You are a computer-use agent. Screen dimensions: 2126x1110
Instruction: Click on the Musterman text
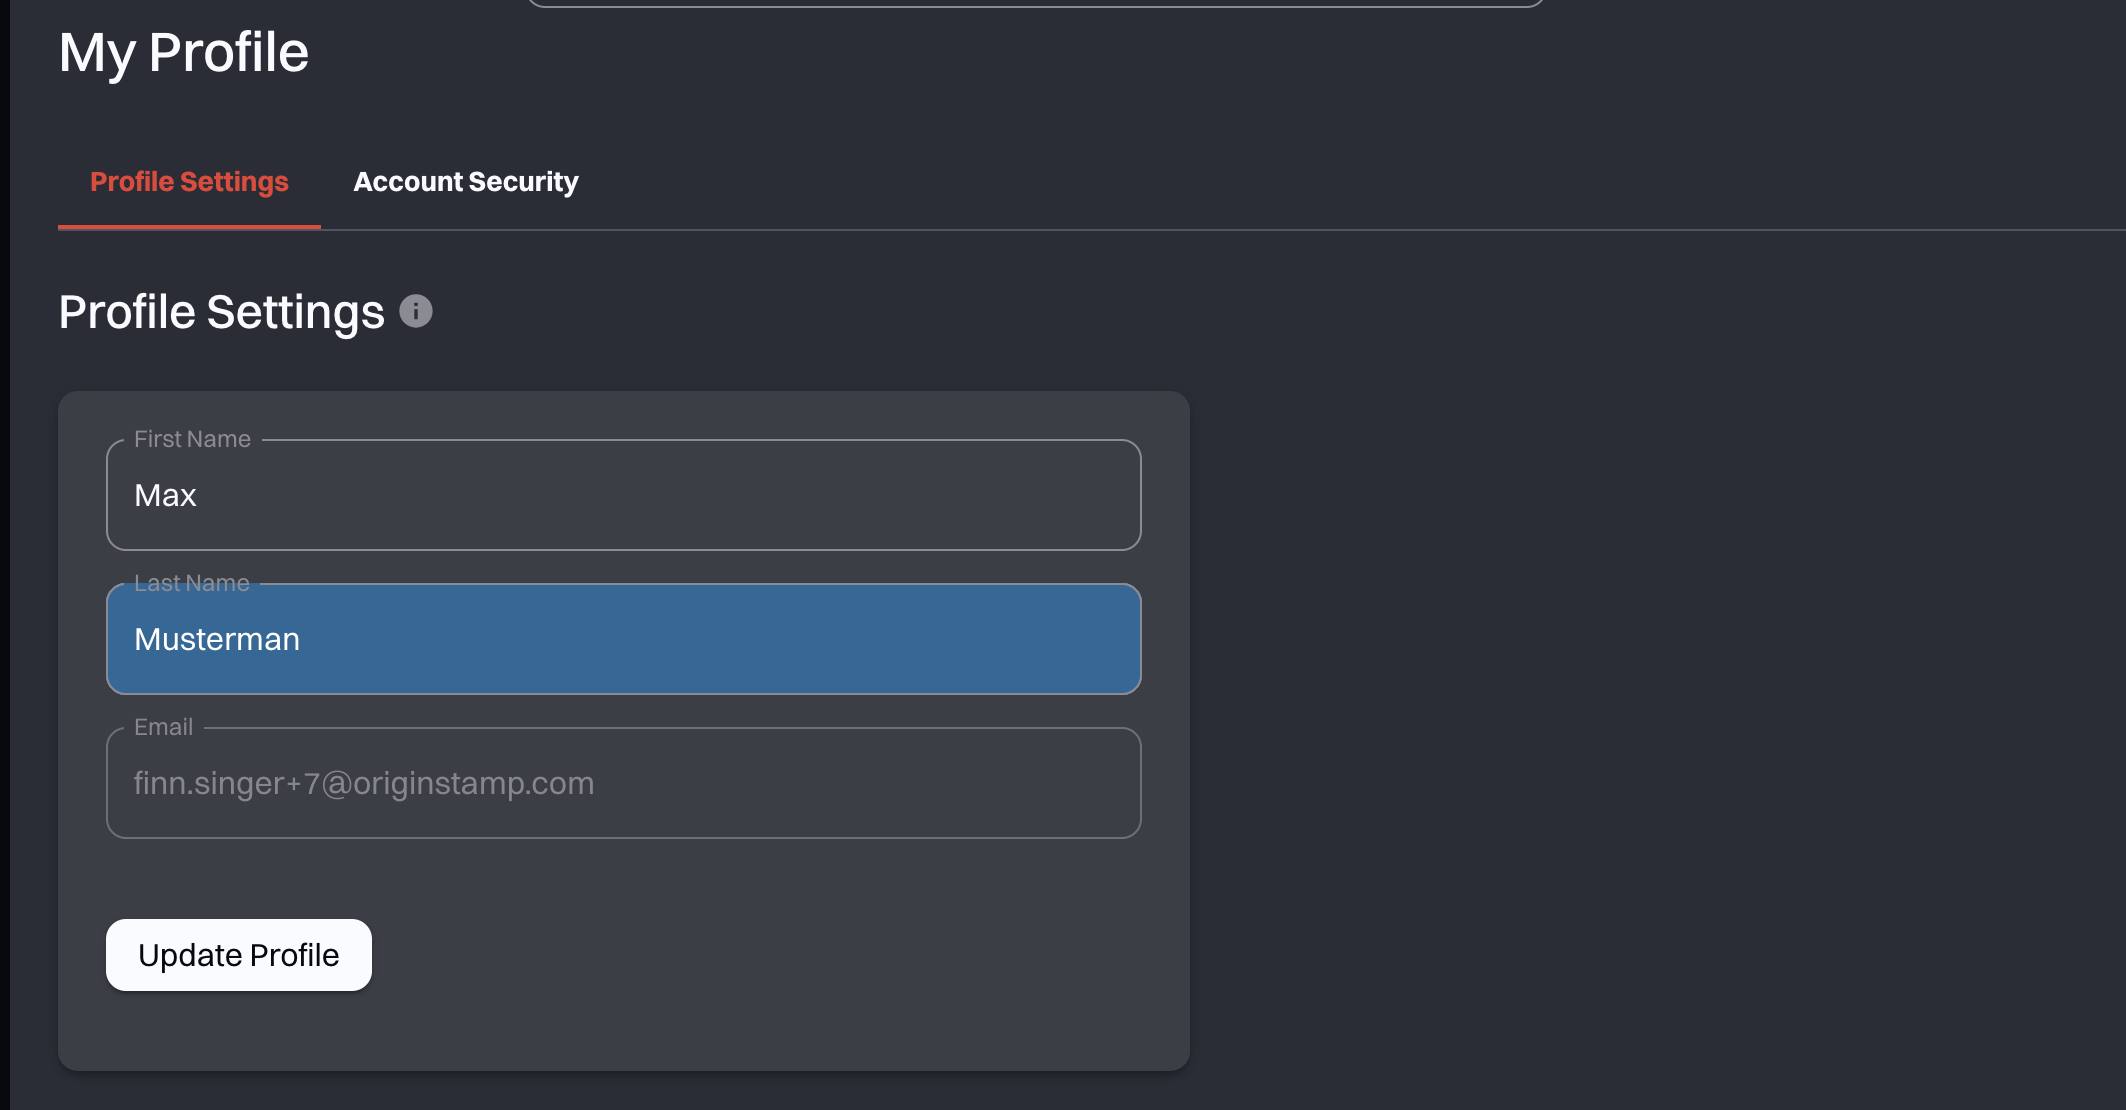pos(217,640)
